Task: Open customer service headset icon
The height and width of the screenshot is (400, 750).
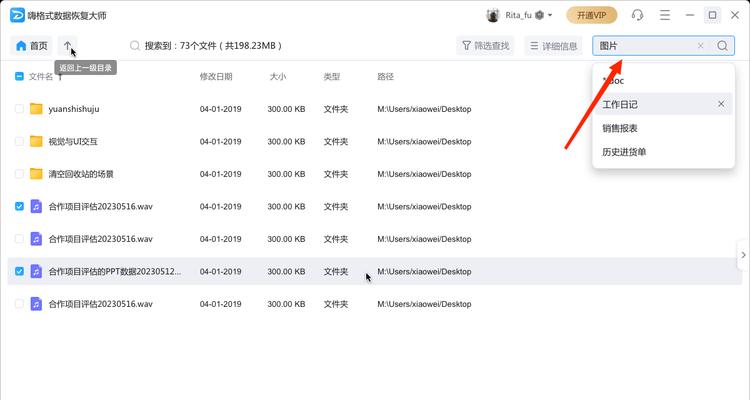Action: pyautogui.click(x=637, y=15)
